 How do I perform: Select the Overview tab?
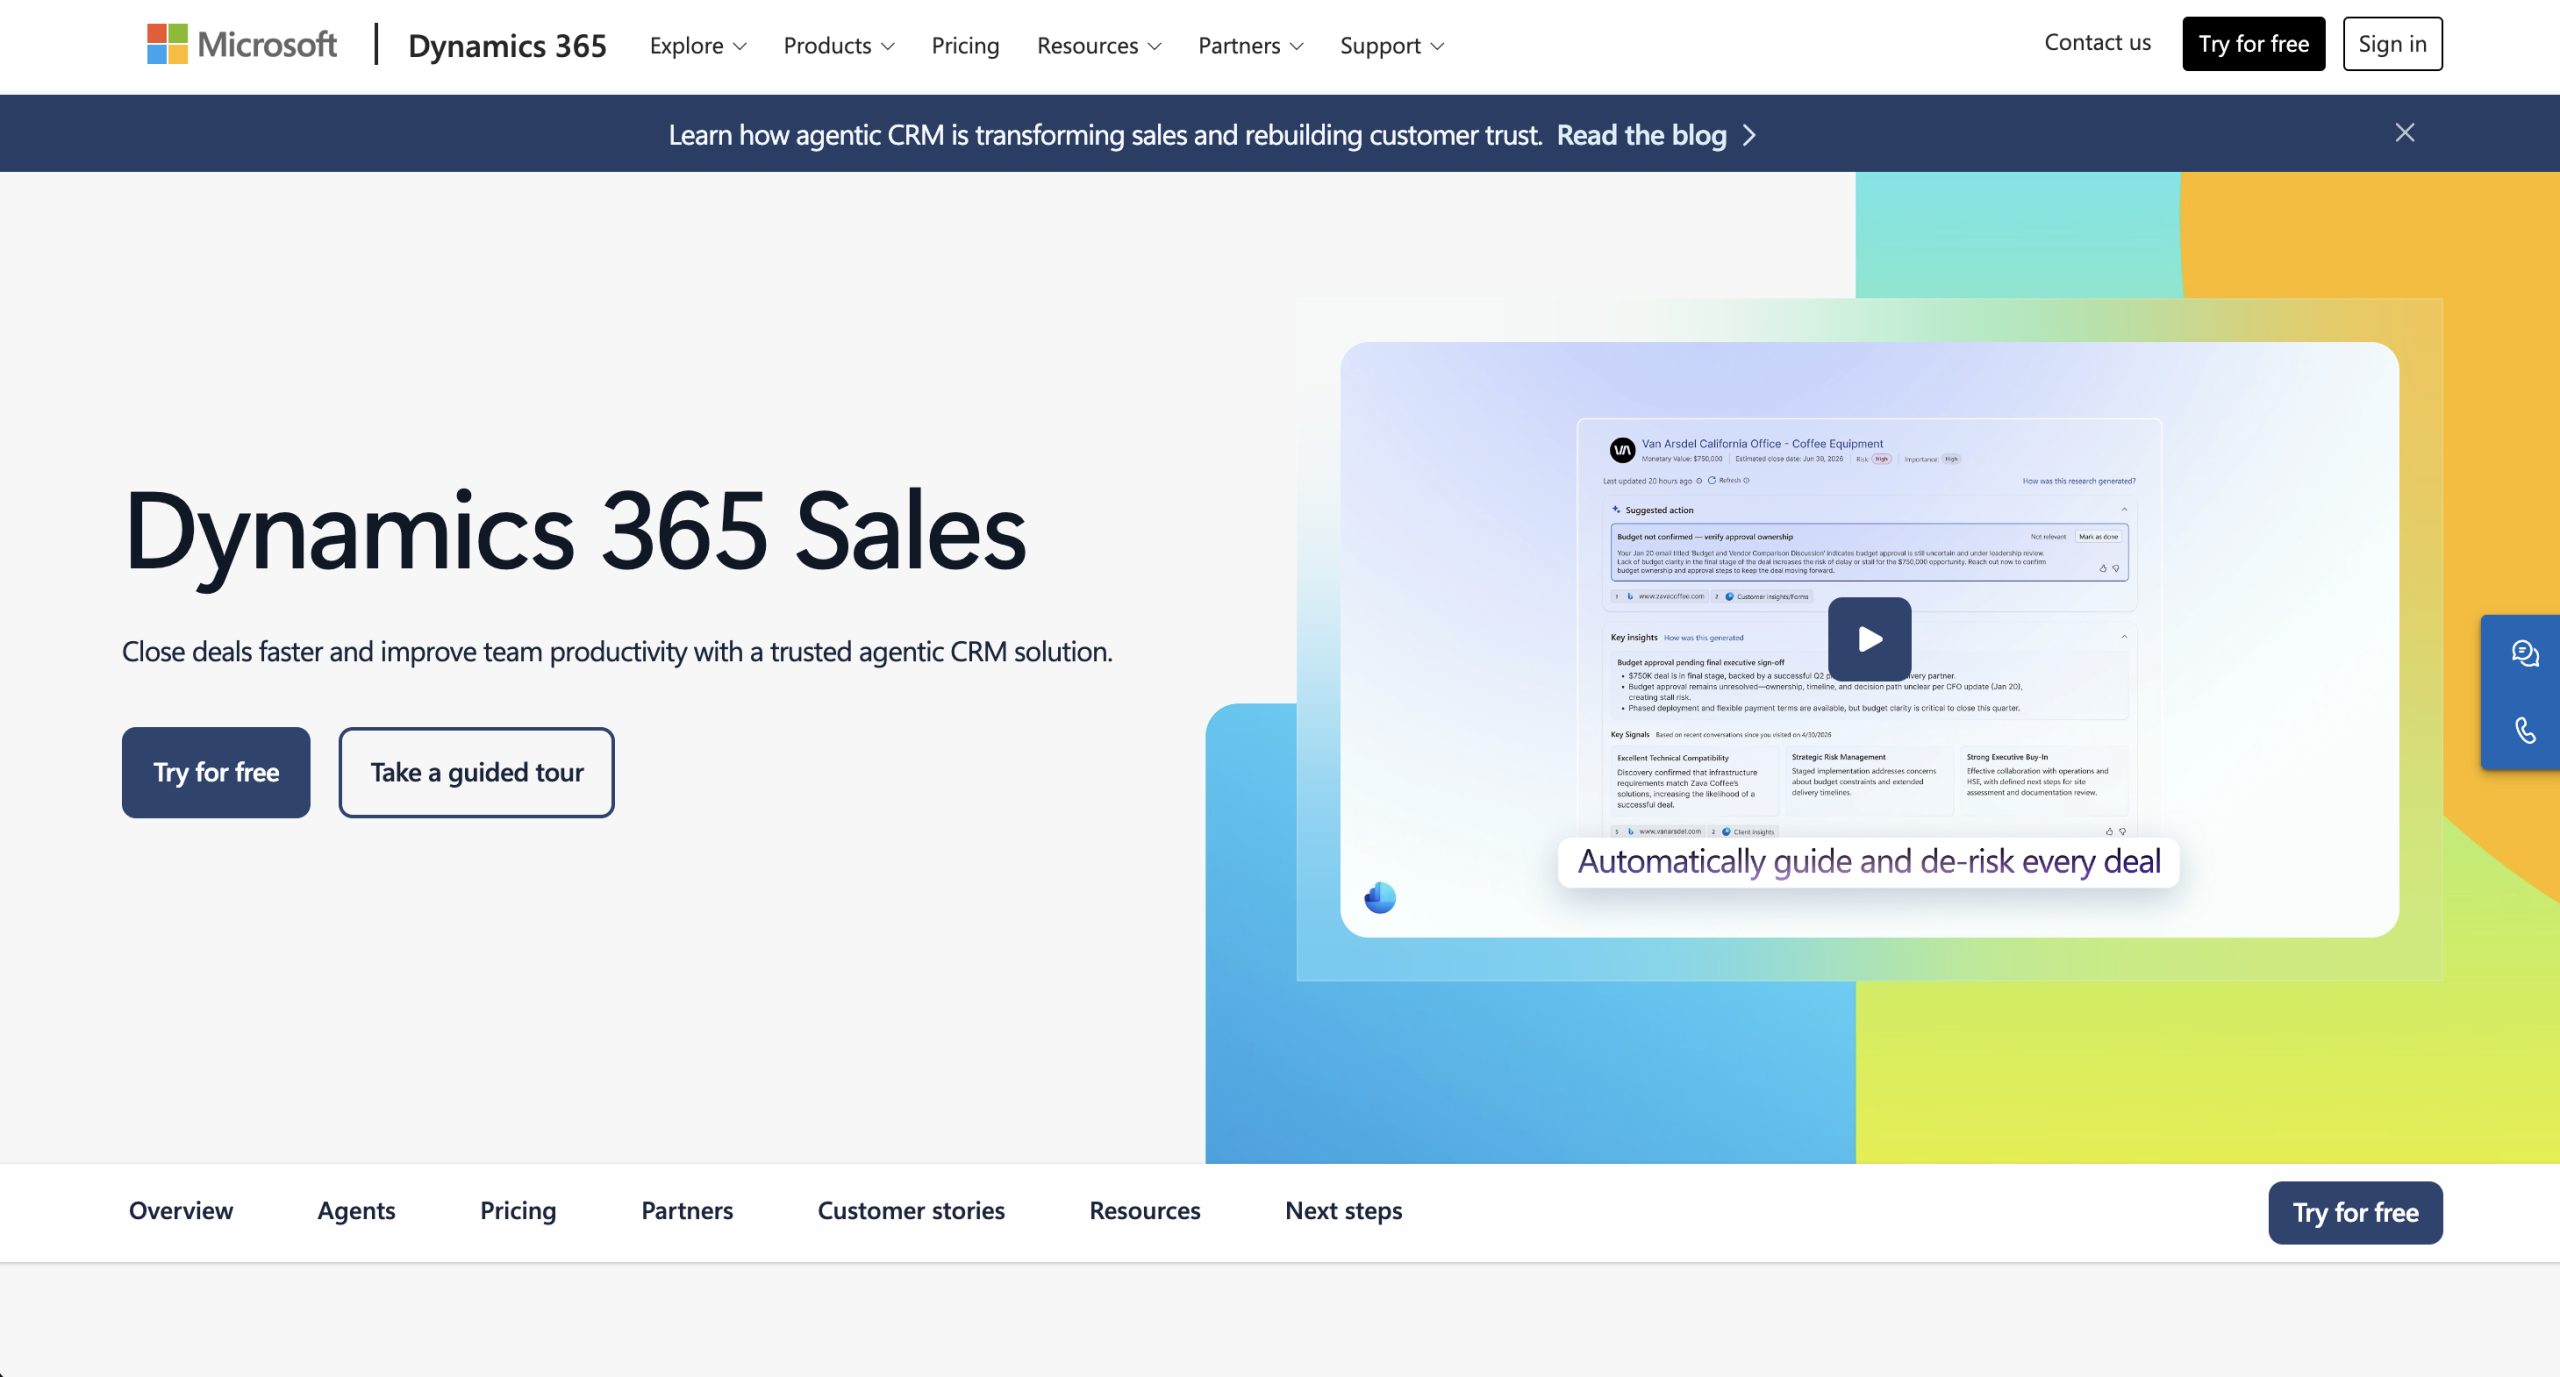coord(181,1211)
